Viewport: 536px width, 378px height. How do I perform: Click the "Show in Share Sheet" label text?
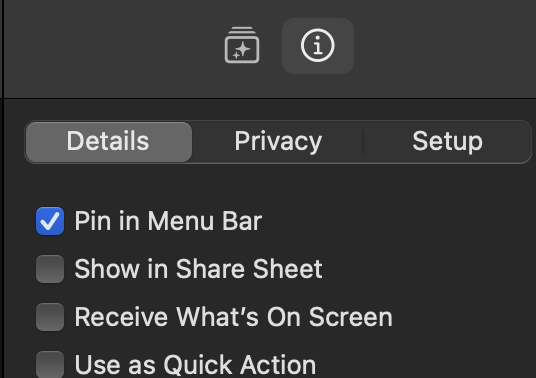coord(198,269)
